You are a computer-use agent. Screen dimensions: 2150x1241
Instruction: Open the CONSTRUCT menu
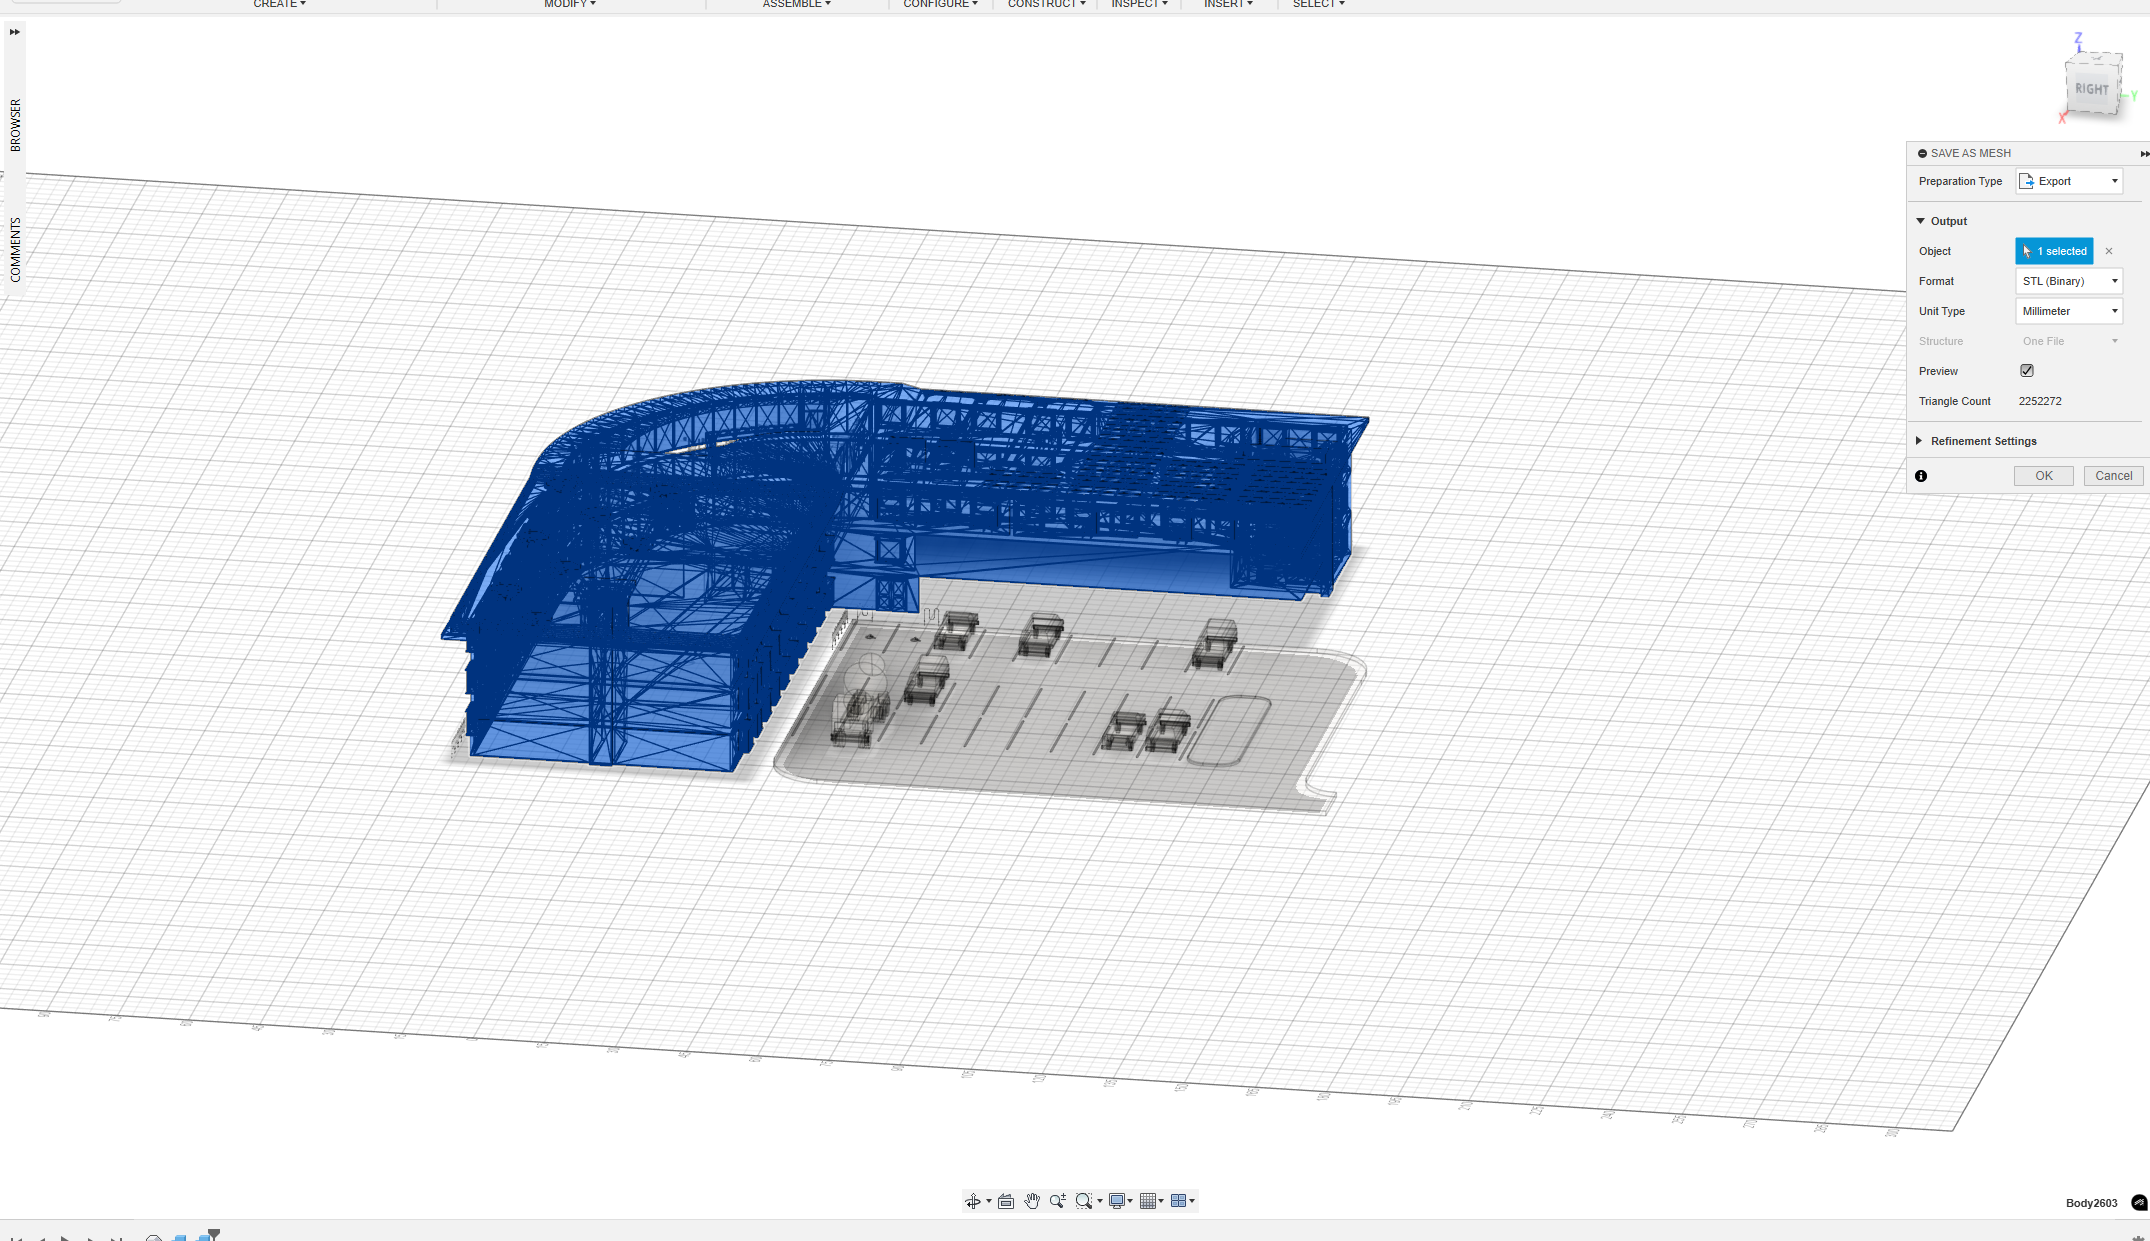coord(1047,4)
